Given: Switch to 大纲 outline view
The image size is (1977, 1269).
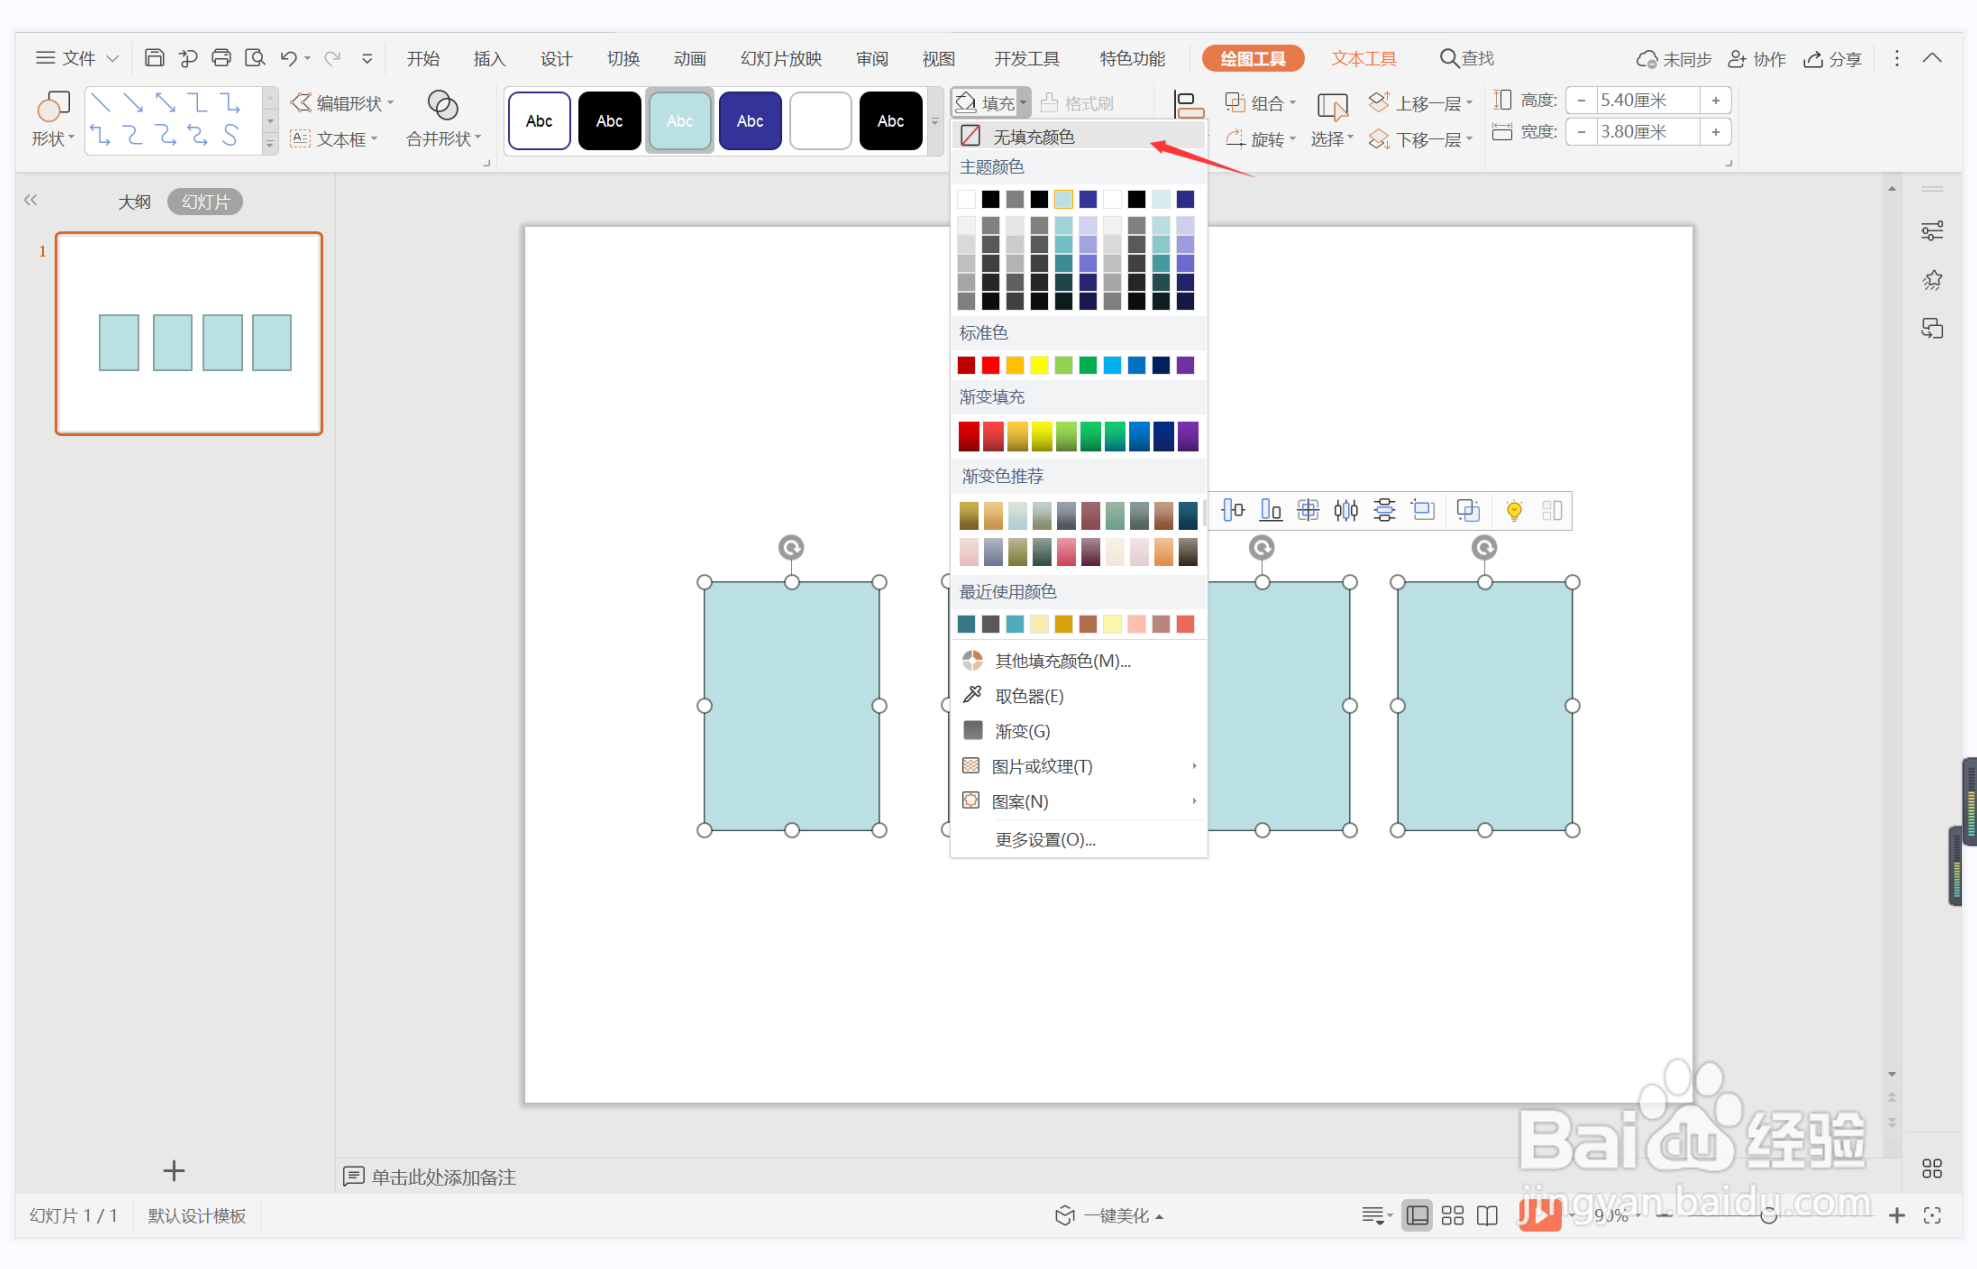Looking at the screenshot, I should (134, 202).
